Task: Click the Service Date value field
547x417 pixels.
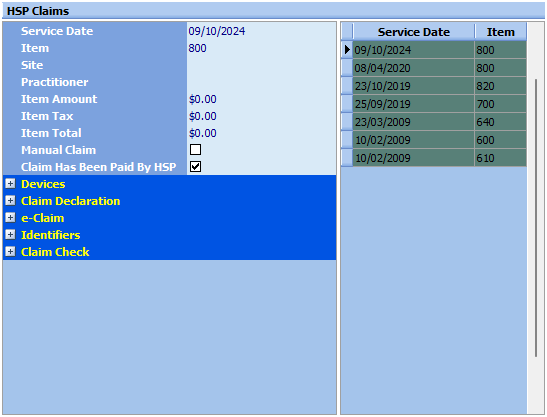Action: tap(261, 31)
